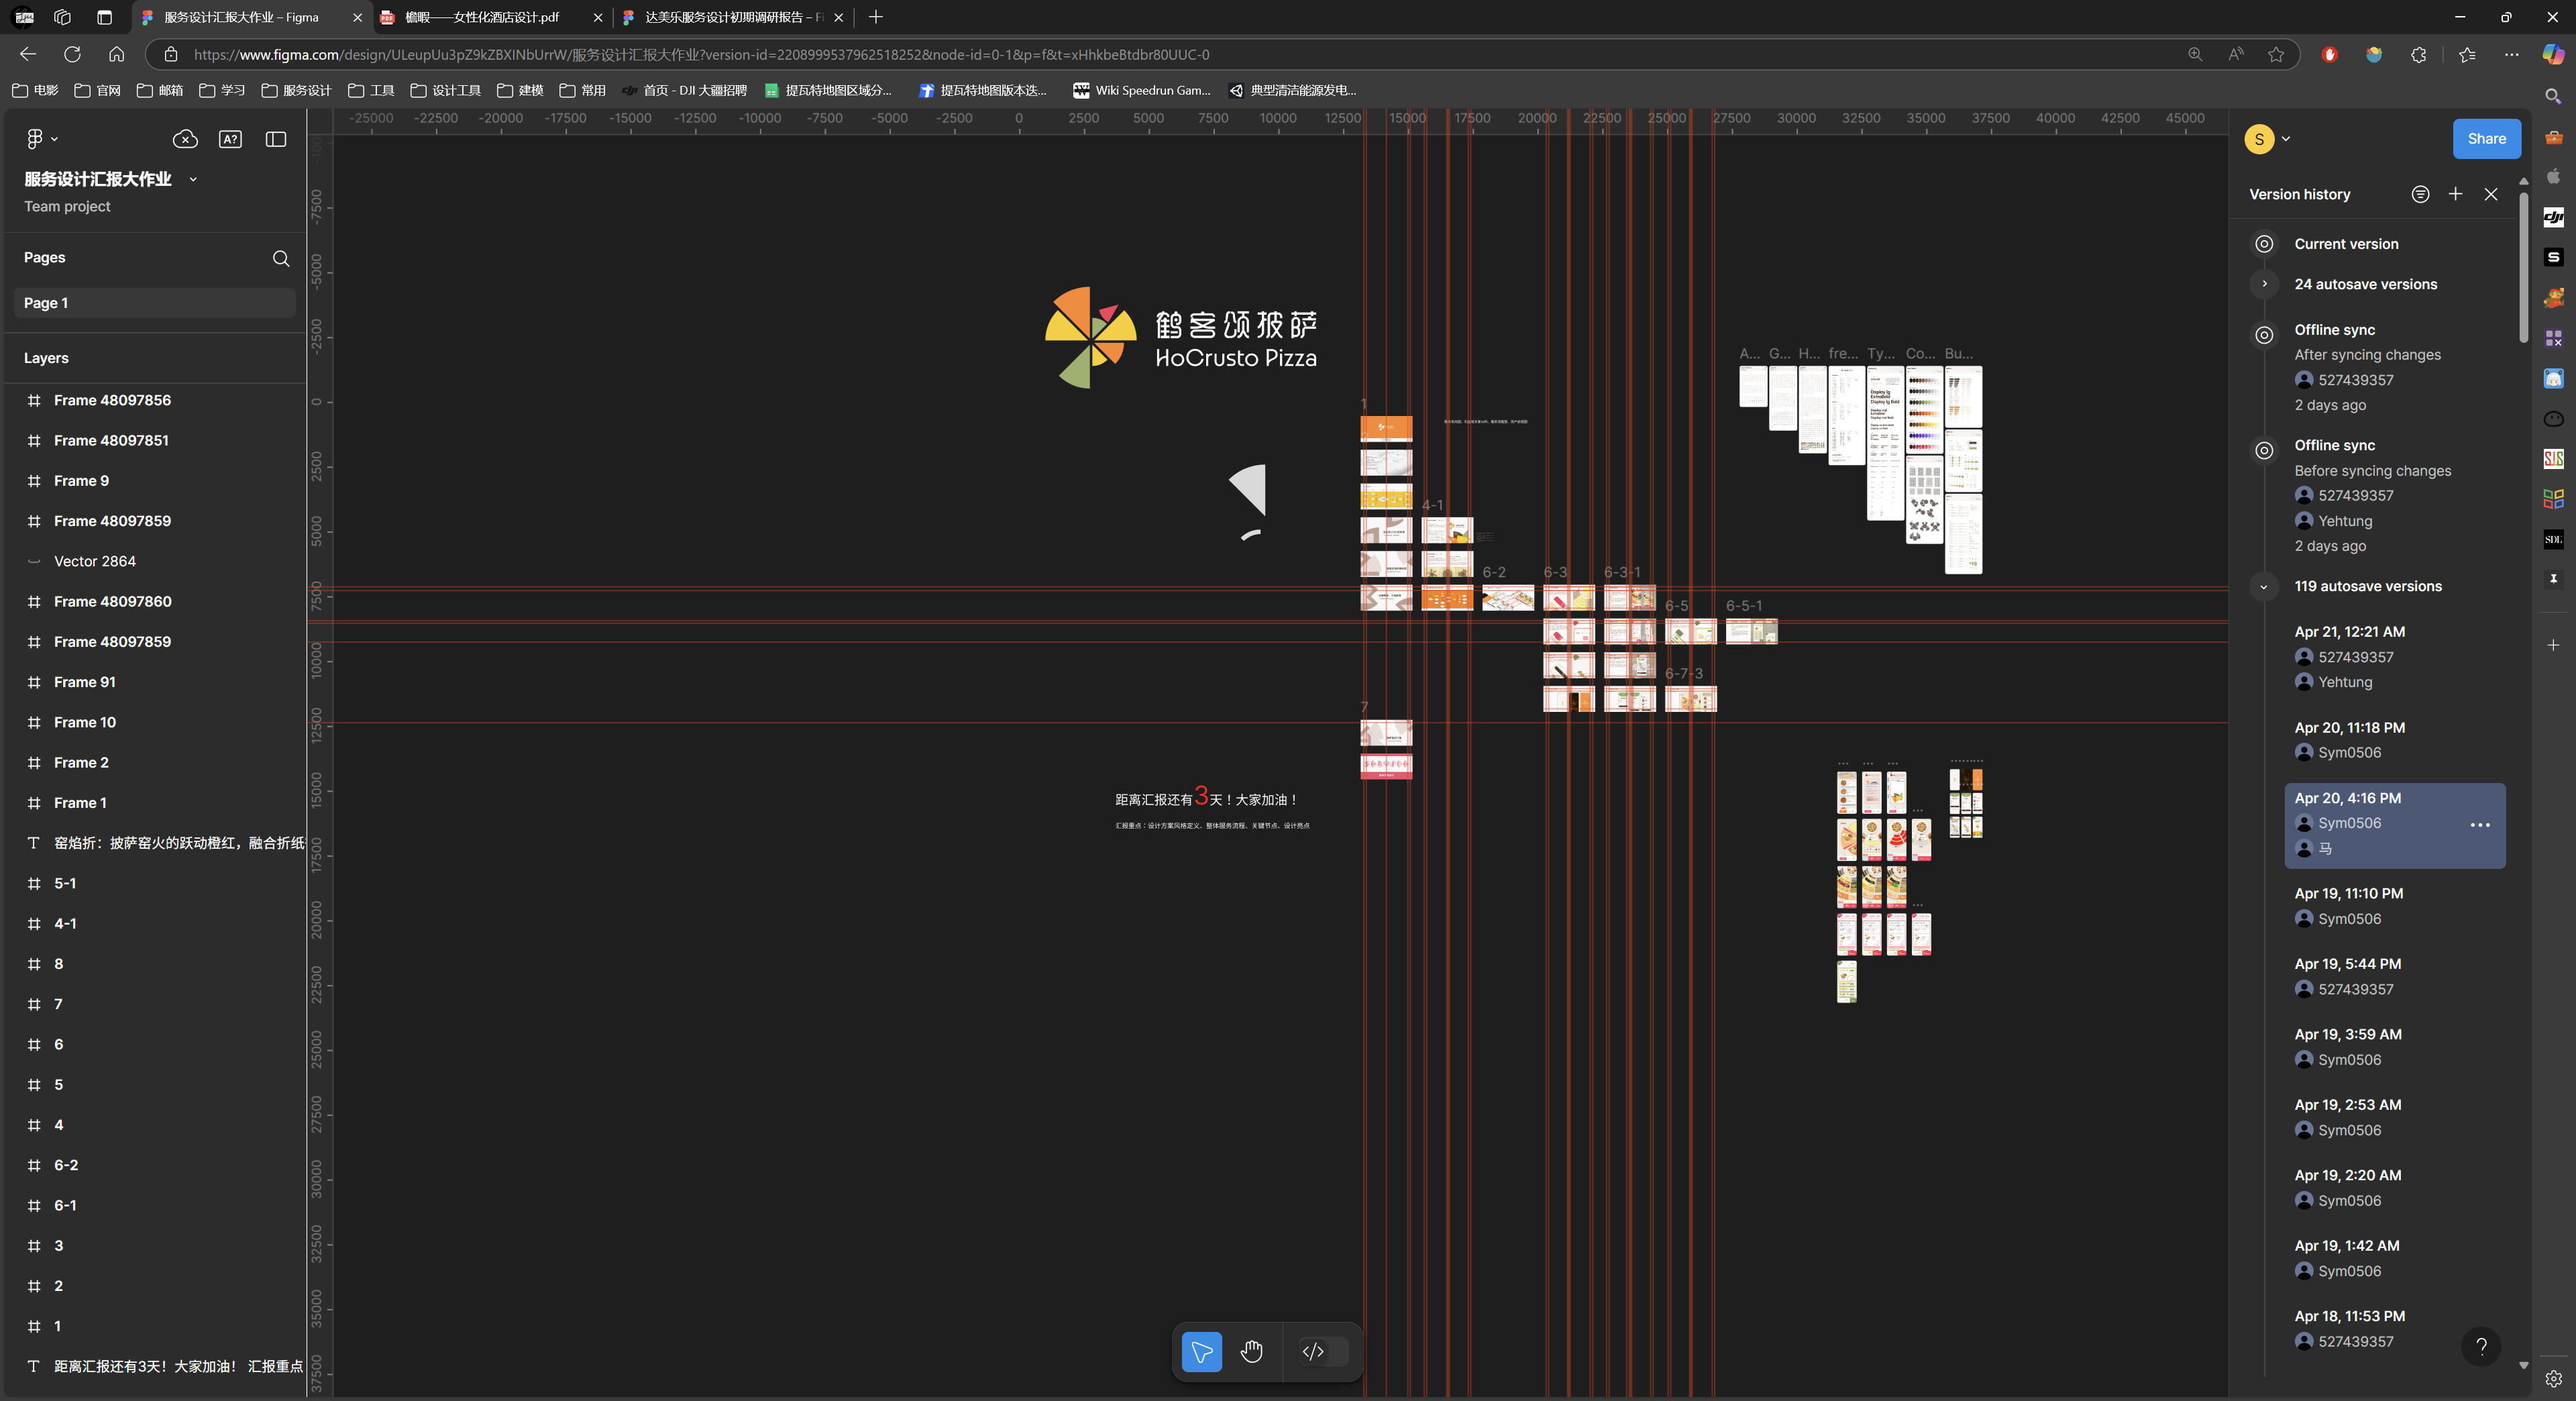
Task: Open the Wiki Speedrun Game bookmark
Action: (1141, 90)
